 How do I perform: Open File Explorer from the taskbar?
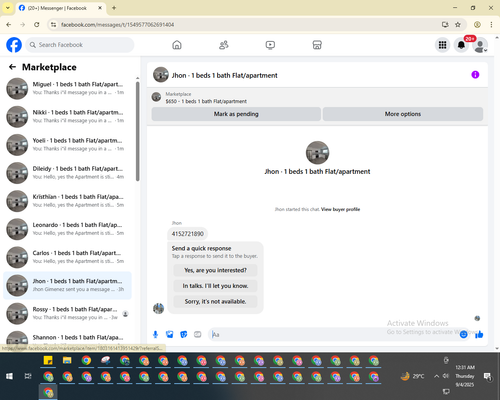coord(67,360)
